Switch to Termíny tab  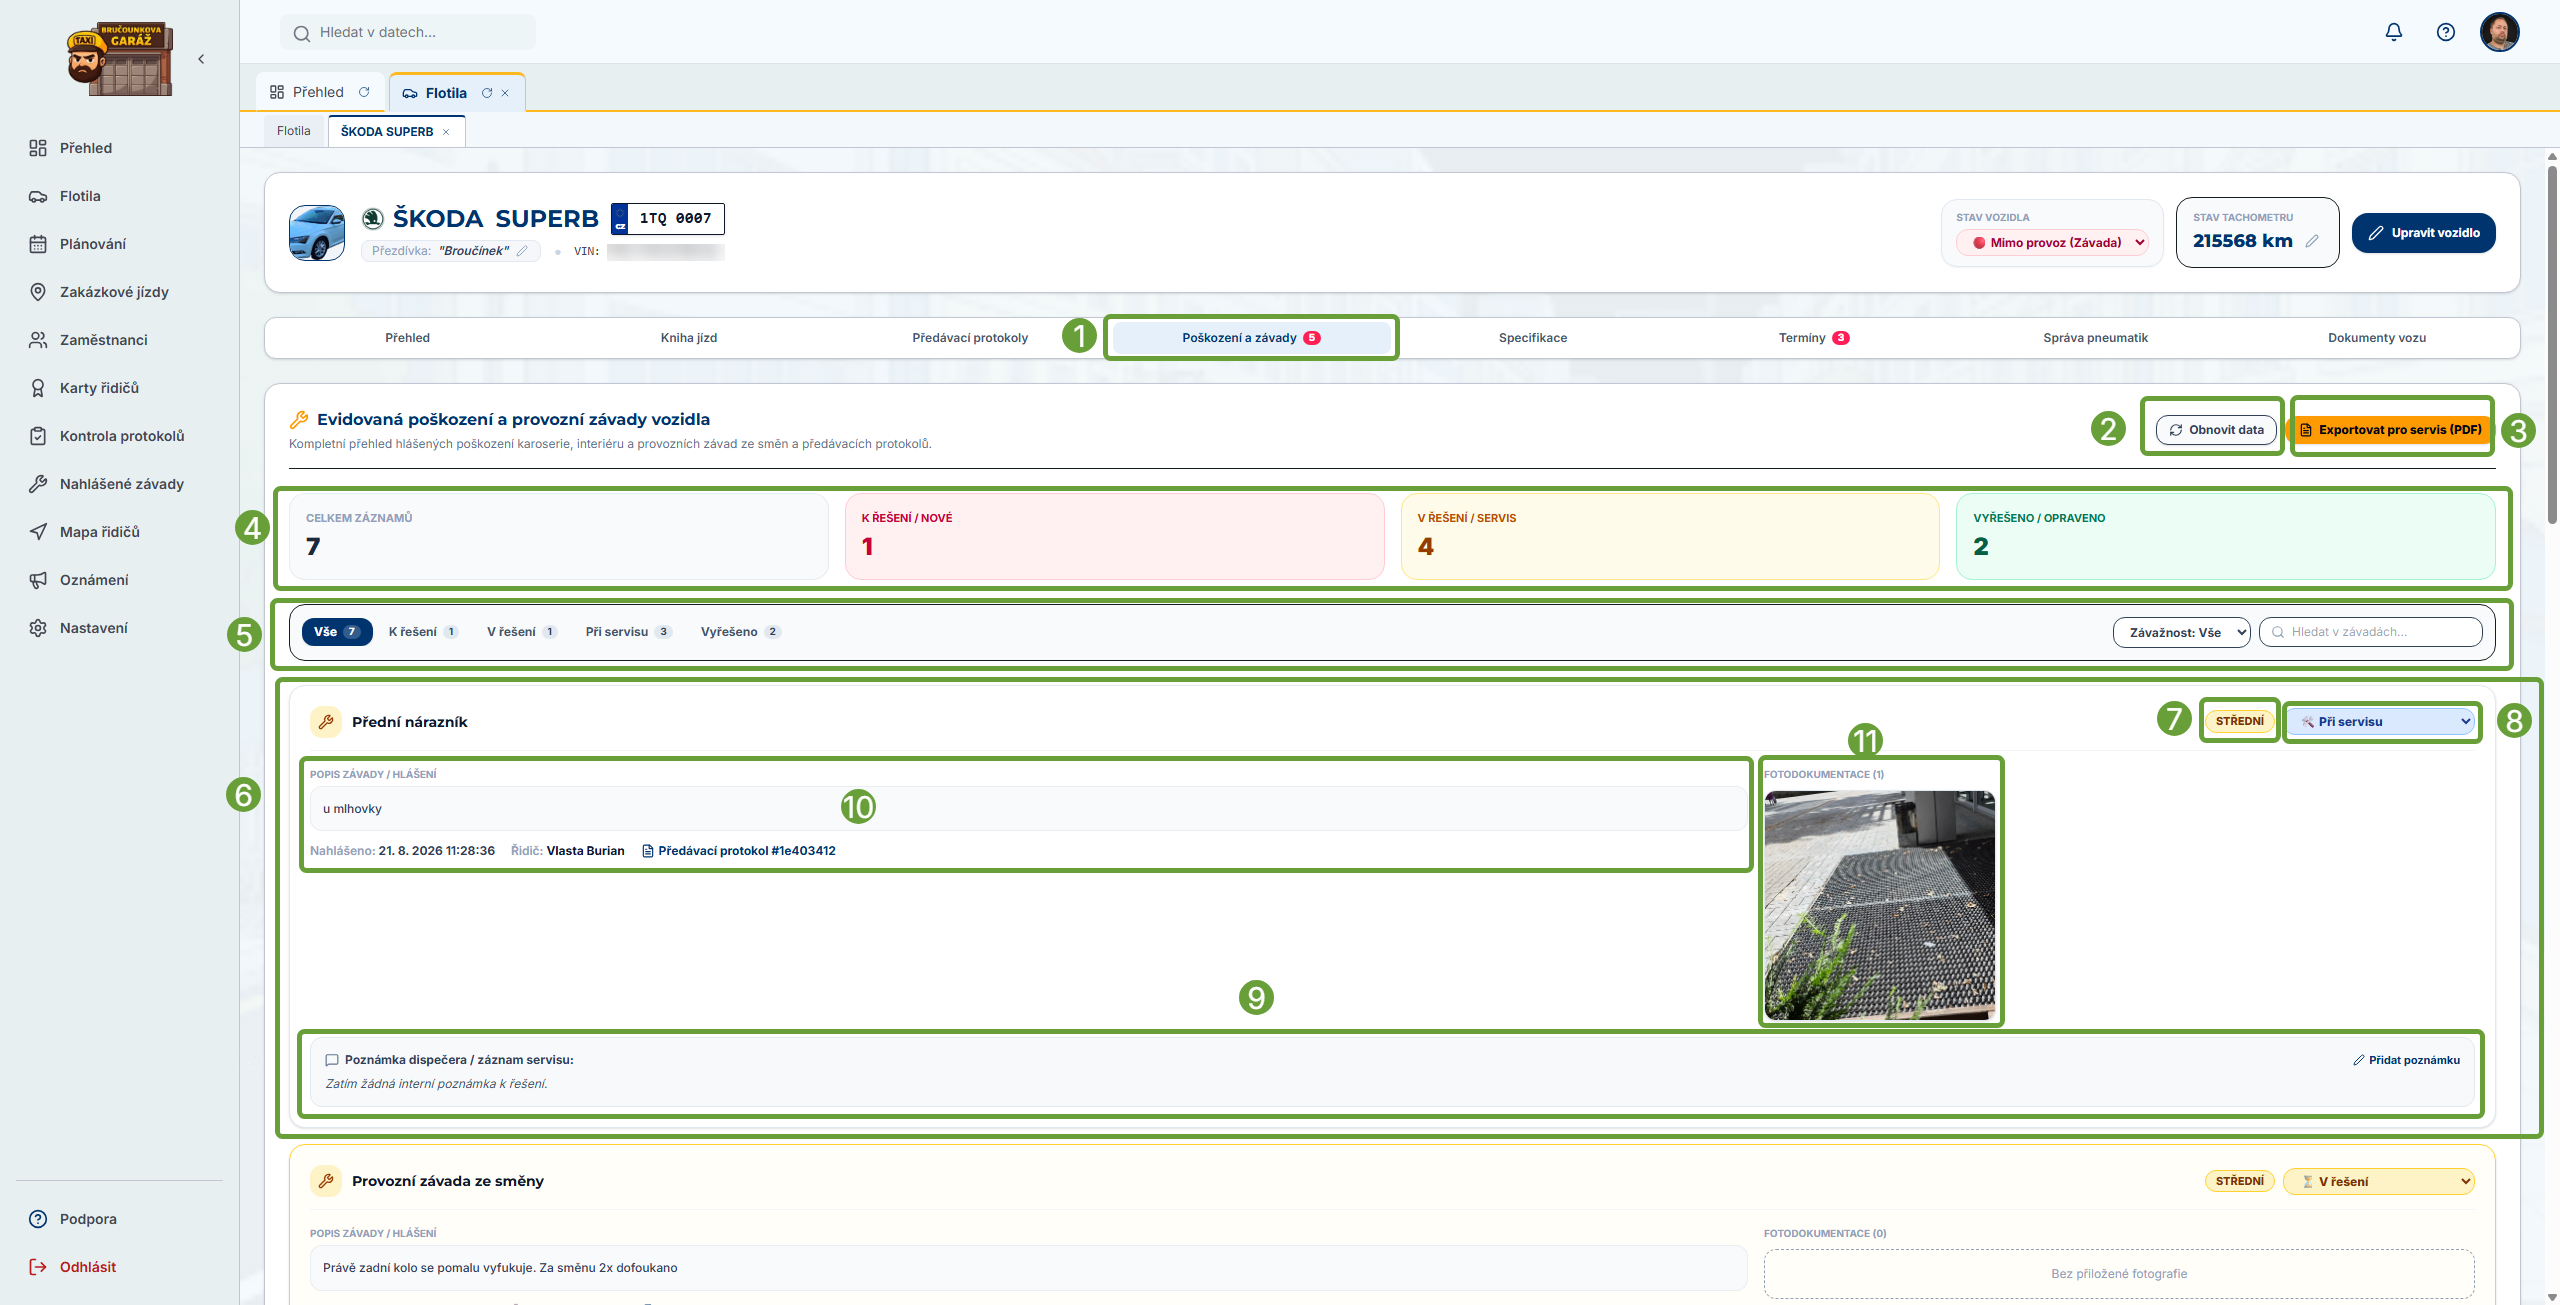pyautogui.click(x=1813, y=338)
